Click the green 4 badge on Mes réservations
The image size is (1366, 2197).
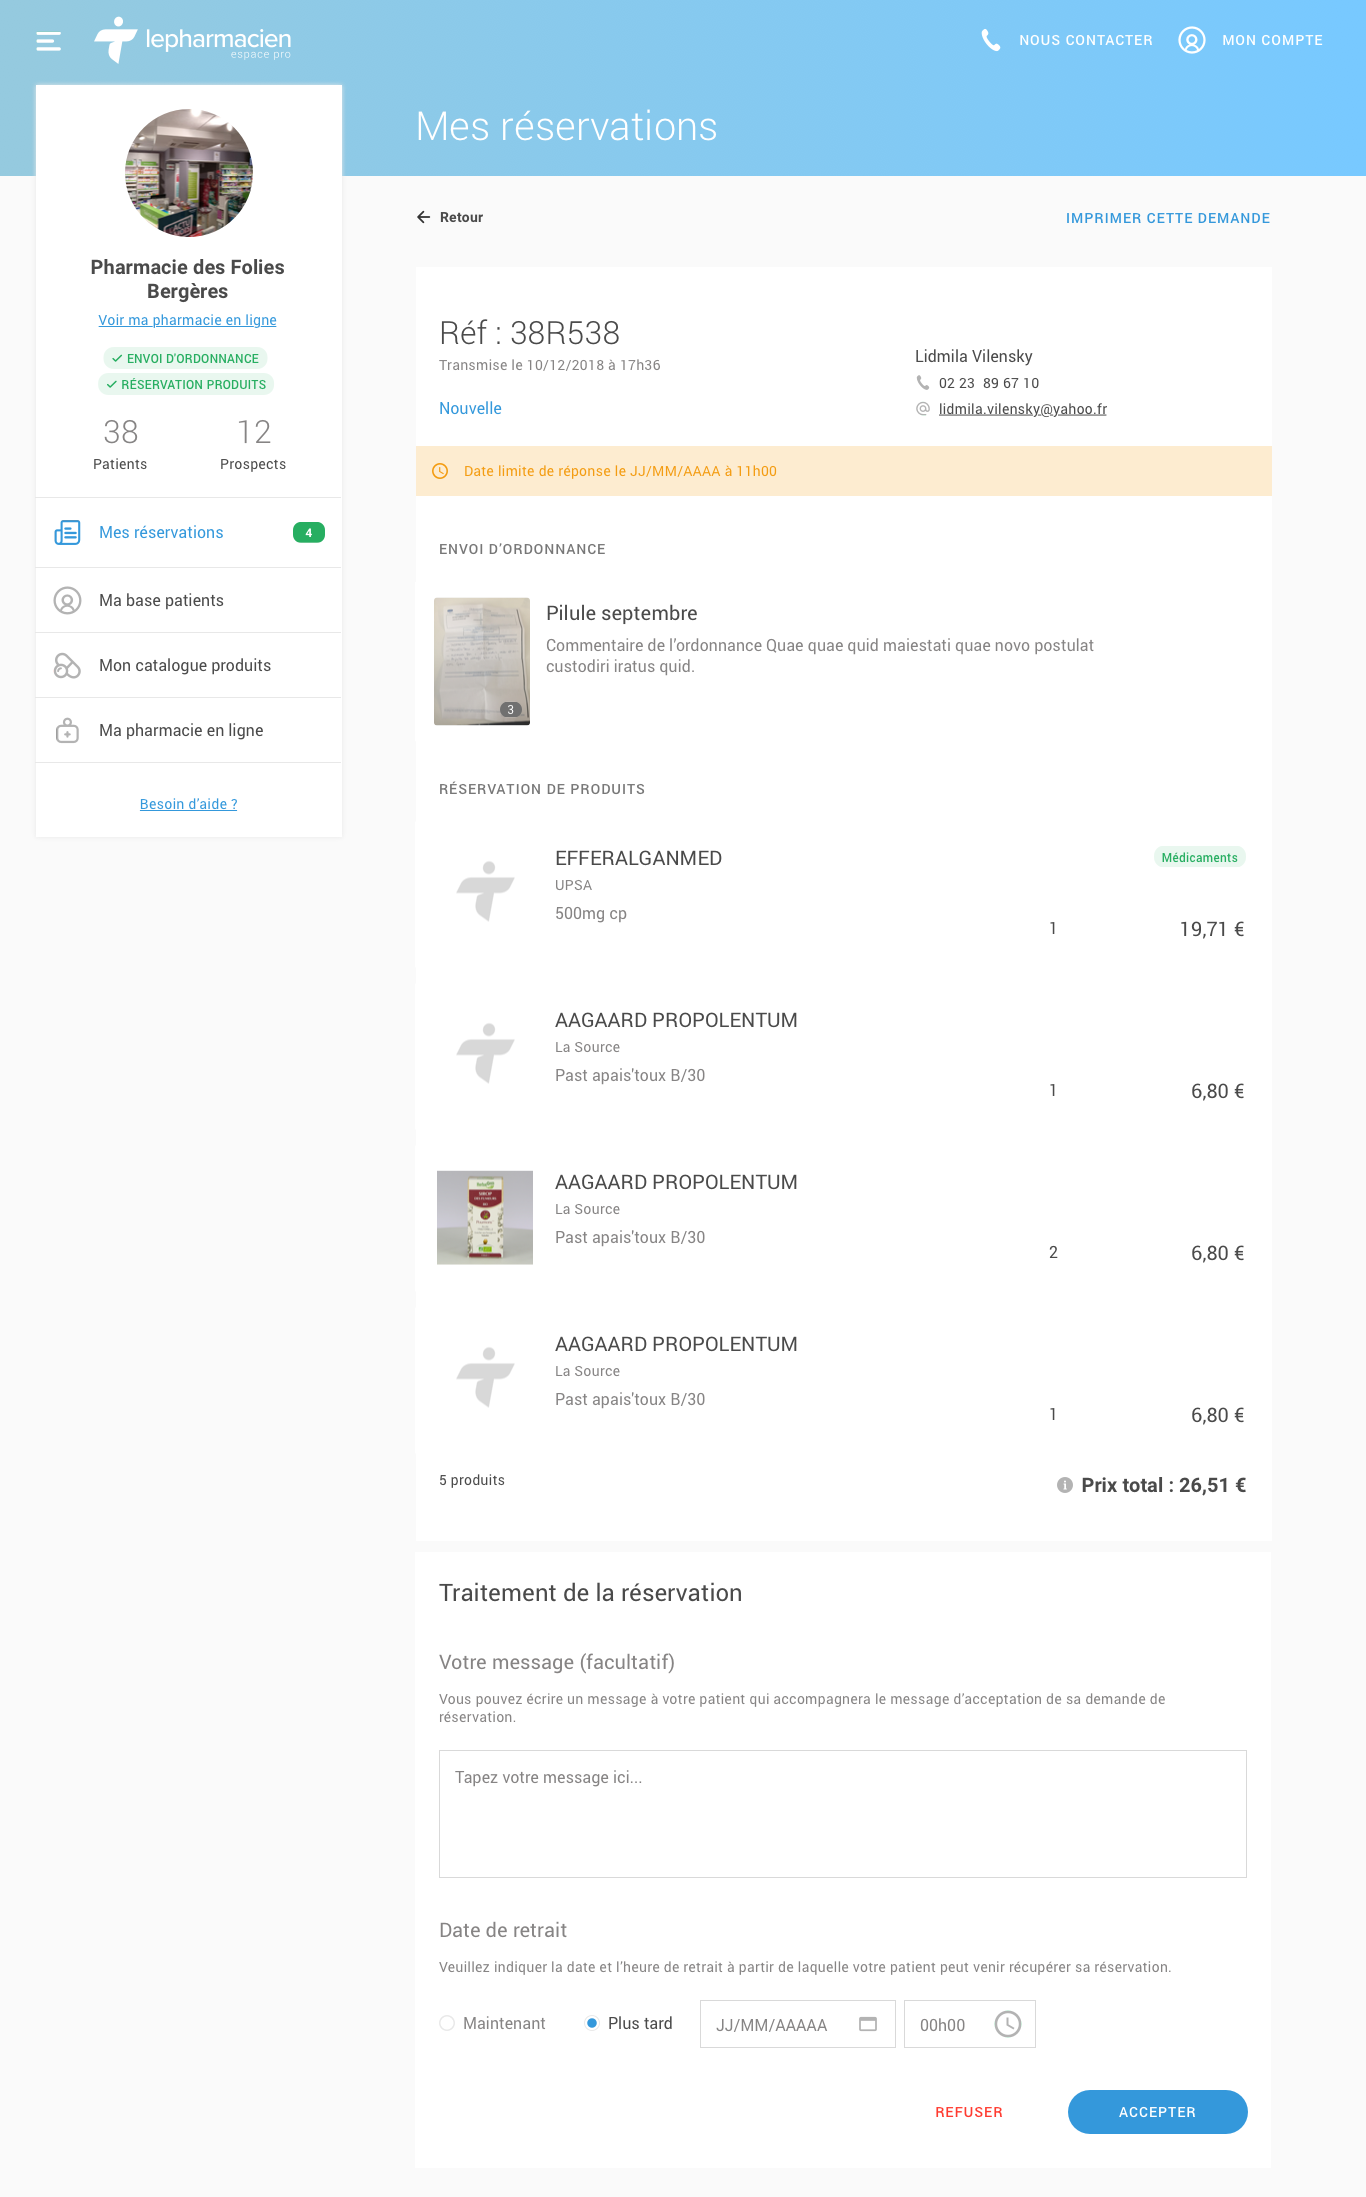[308, 532]
